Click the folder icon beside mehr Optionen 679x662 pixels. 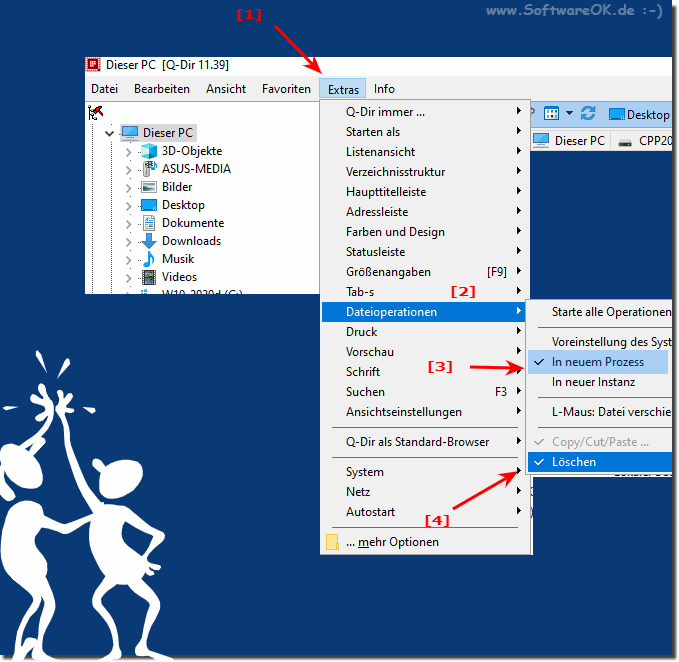pos(332,542)
